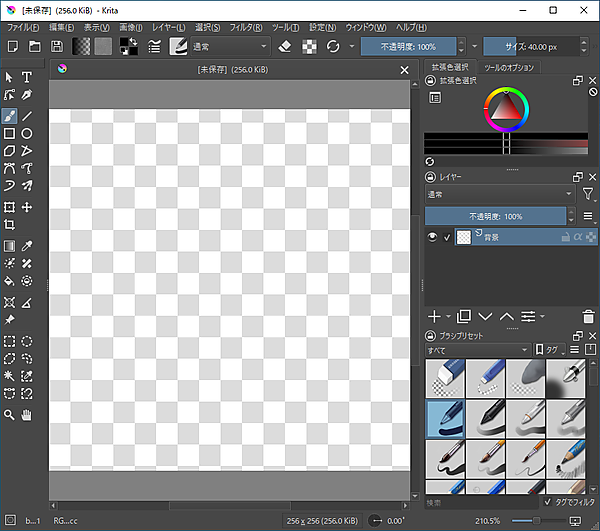
Task: Choose the Color Picker eyedropper tool
Action: (27, 246)
